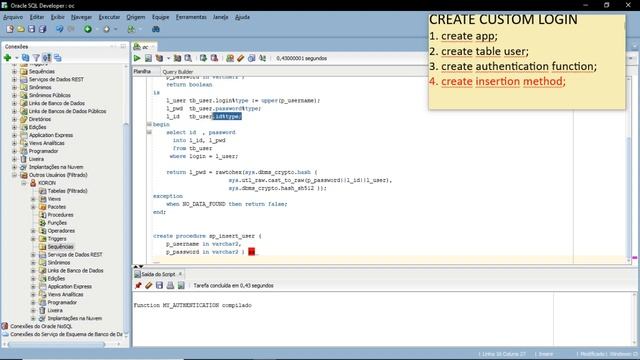Click the Commit icon in worksheet toolbar
The width and height of the screenshot is (640, 360).
click(x=203, y=58)
